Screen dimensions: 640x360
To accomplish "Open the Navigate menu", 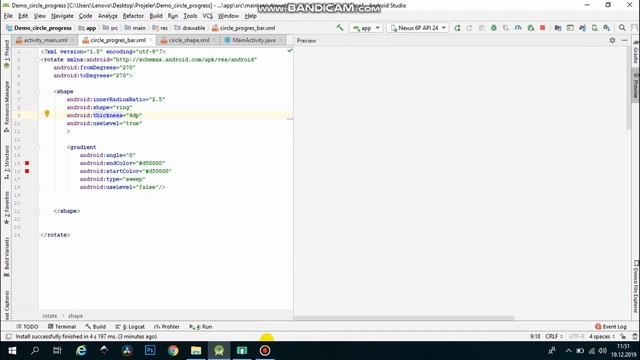I will 62,16.
